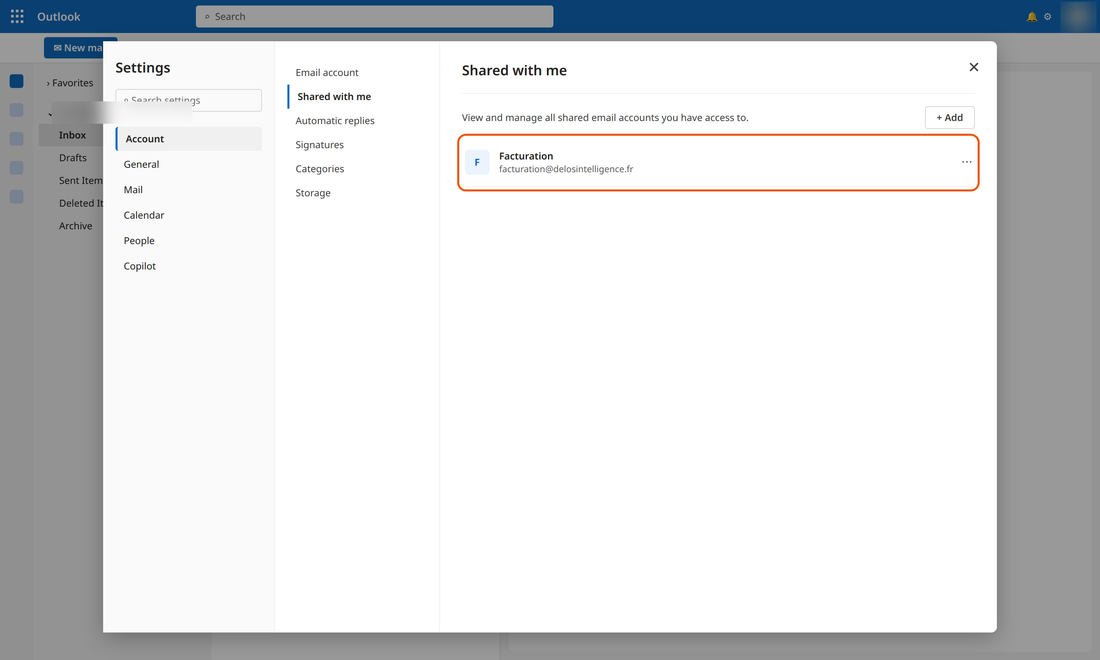Click the user profile avatar top right
1100x660 pixels.
click(x=1078, y=17)
